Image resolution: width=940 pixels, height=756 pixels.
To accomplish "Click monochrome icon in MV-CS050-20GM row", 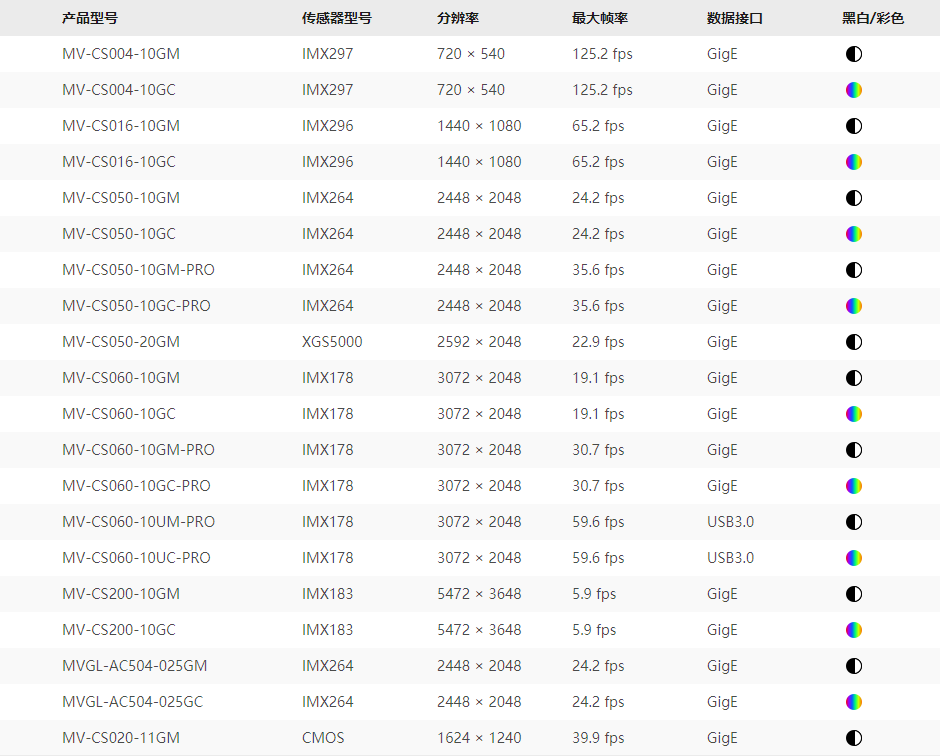I will coord(853,342).
